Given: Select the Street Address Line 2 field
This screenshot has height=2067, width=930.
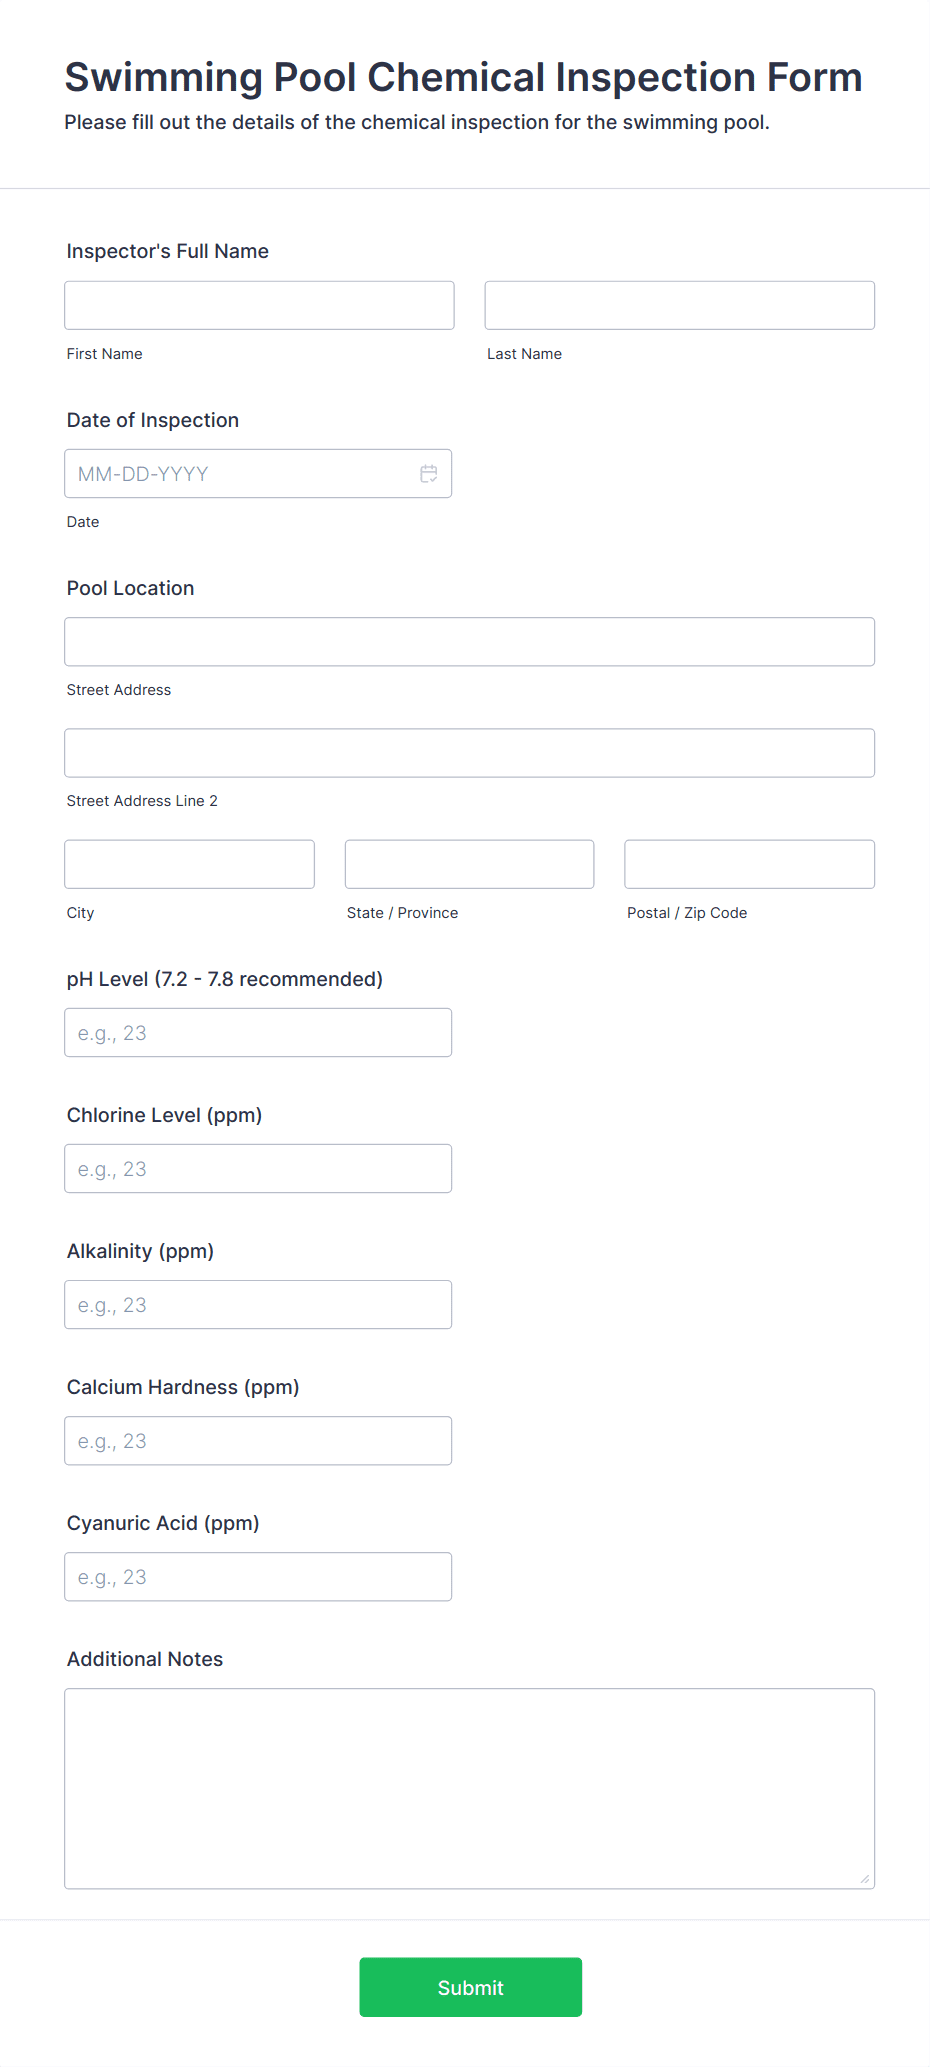Looking at the screenshot, I should (469, 753).
